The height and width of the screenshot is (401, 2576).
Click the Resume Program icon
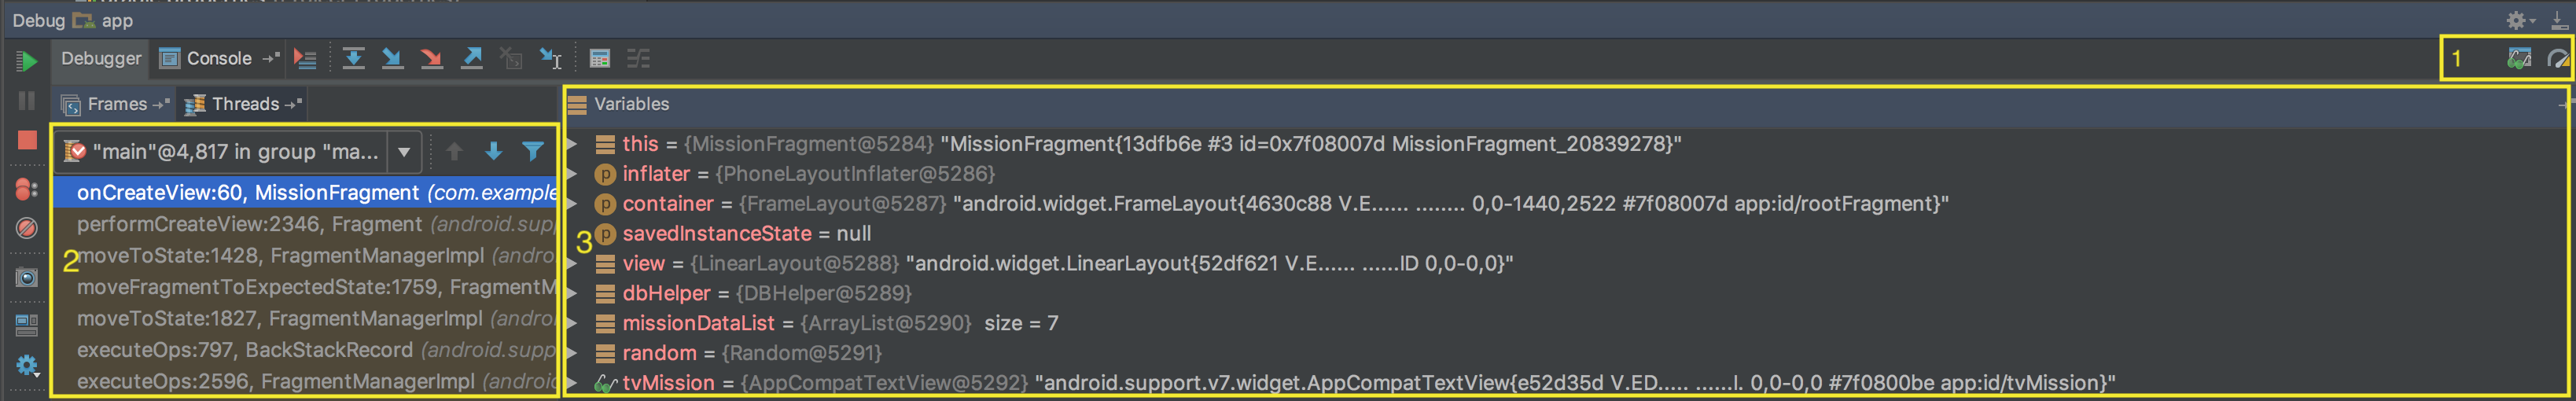(x=27, y=61)
